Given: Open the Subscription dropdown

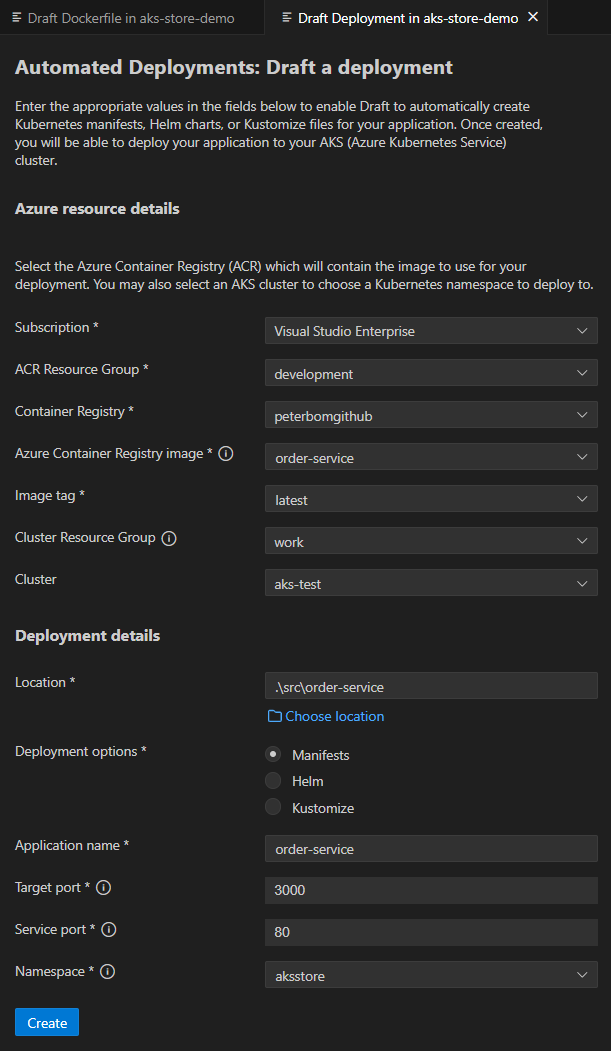Looking at the screenshot, I should point(431,331).
